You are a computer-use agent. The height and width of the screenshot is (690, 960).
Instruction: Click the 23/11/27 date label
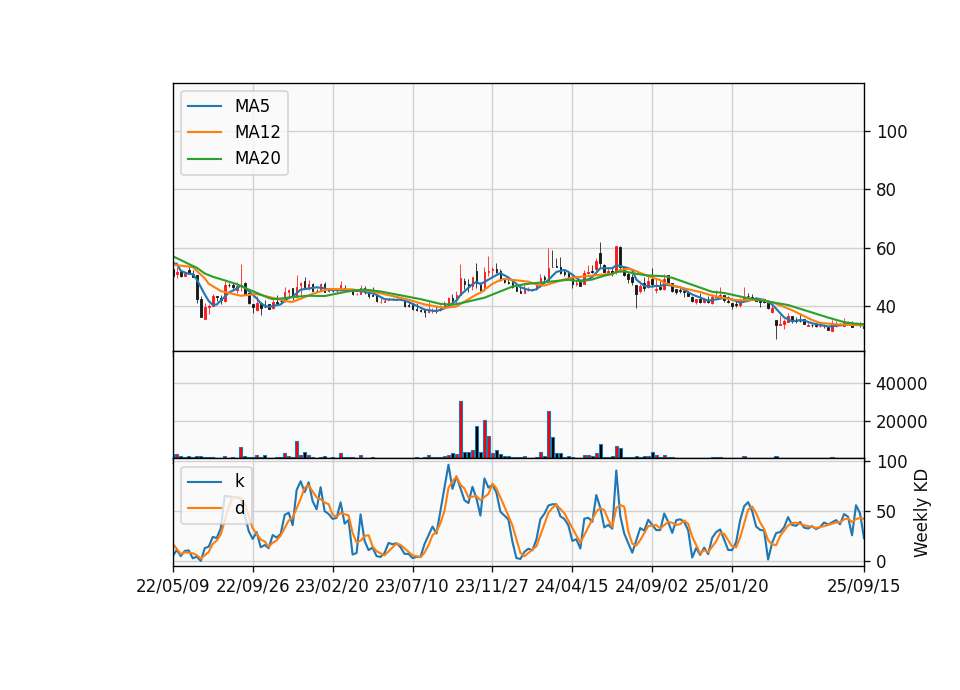[x=492, y=586]
